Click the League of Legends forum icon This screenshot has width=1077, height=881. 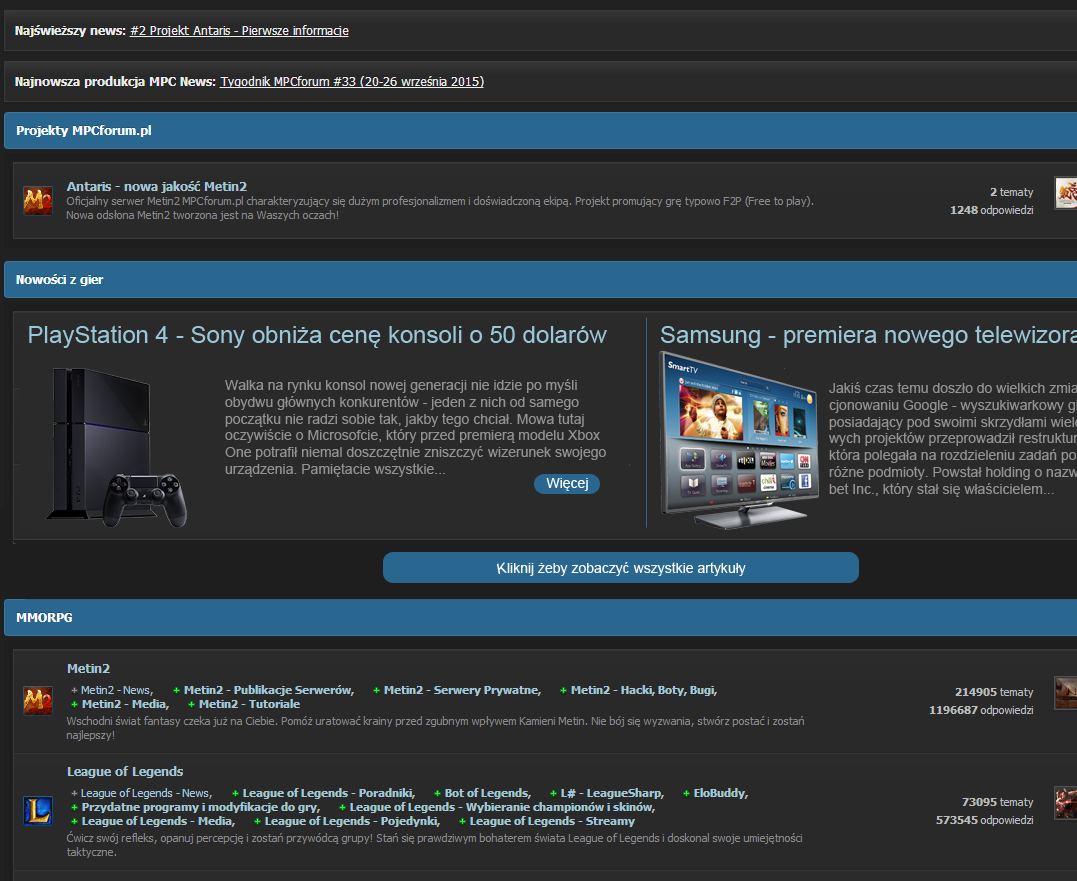pyautogui.click(x=38, y=811)
